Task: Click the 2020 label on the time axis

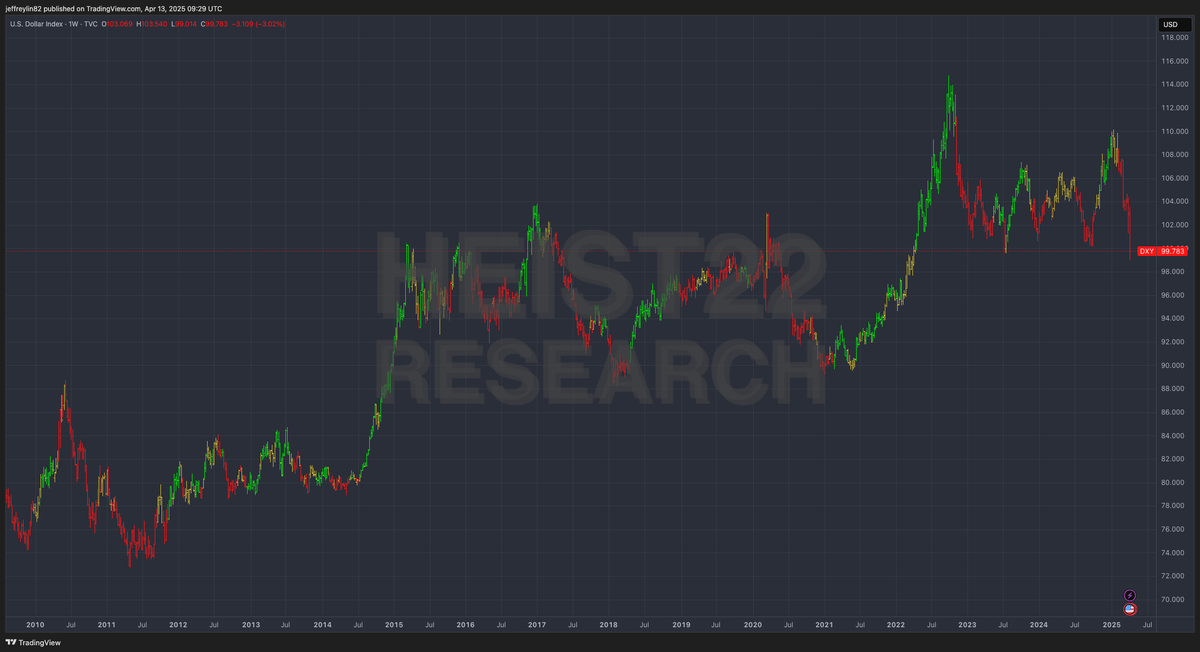Action: tap(752, 625)
